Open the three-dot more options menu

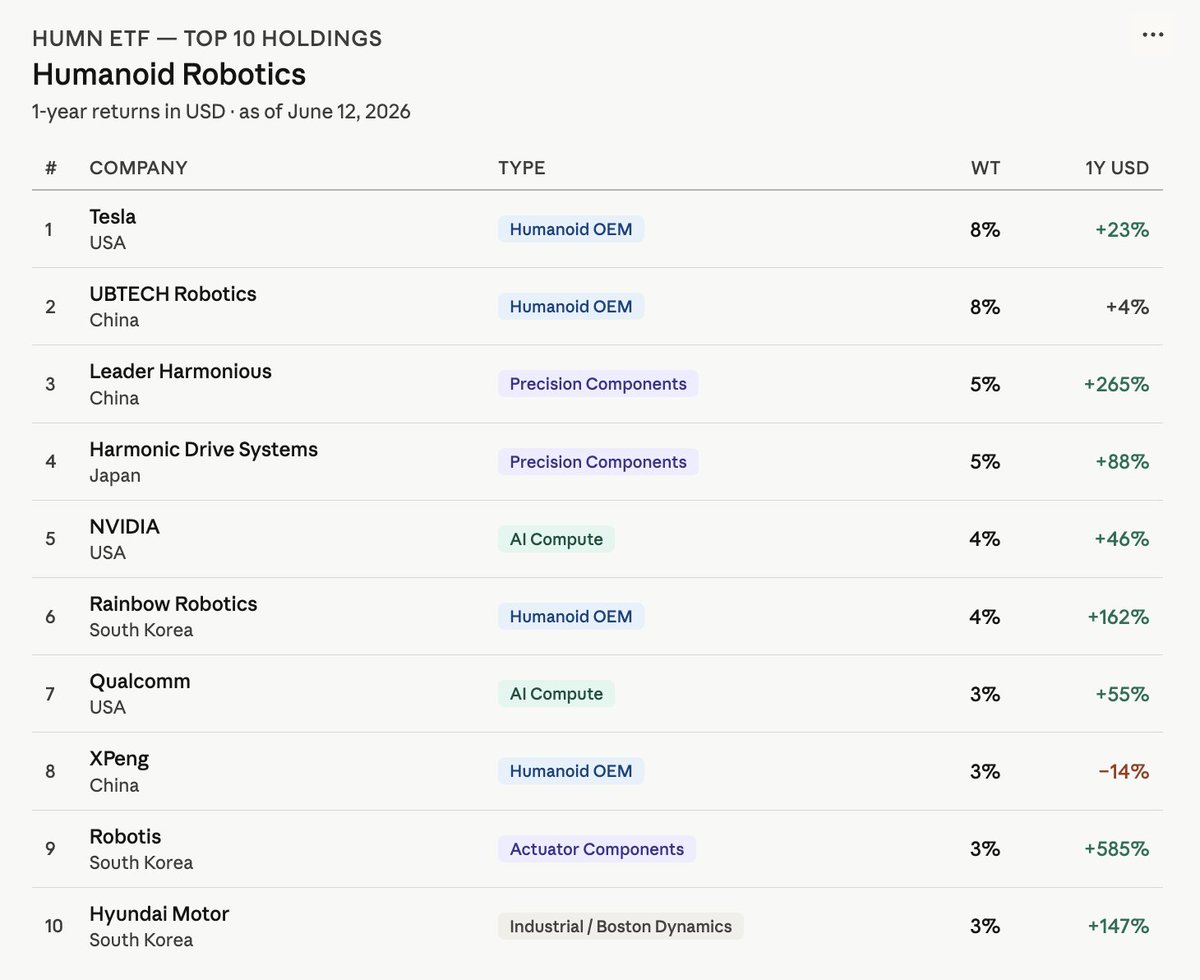[1152, 35]
